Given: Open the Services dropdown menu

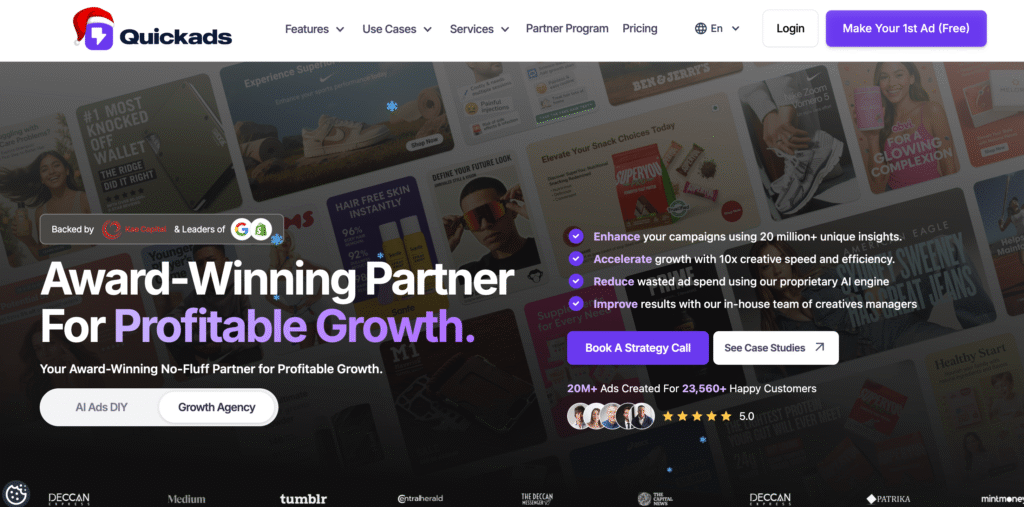Looking at the screenshot, I should (x=479, y=29).
